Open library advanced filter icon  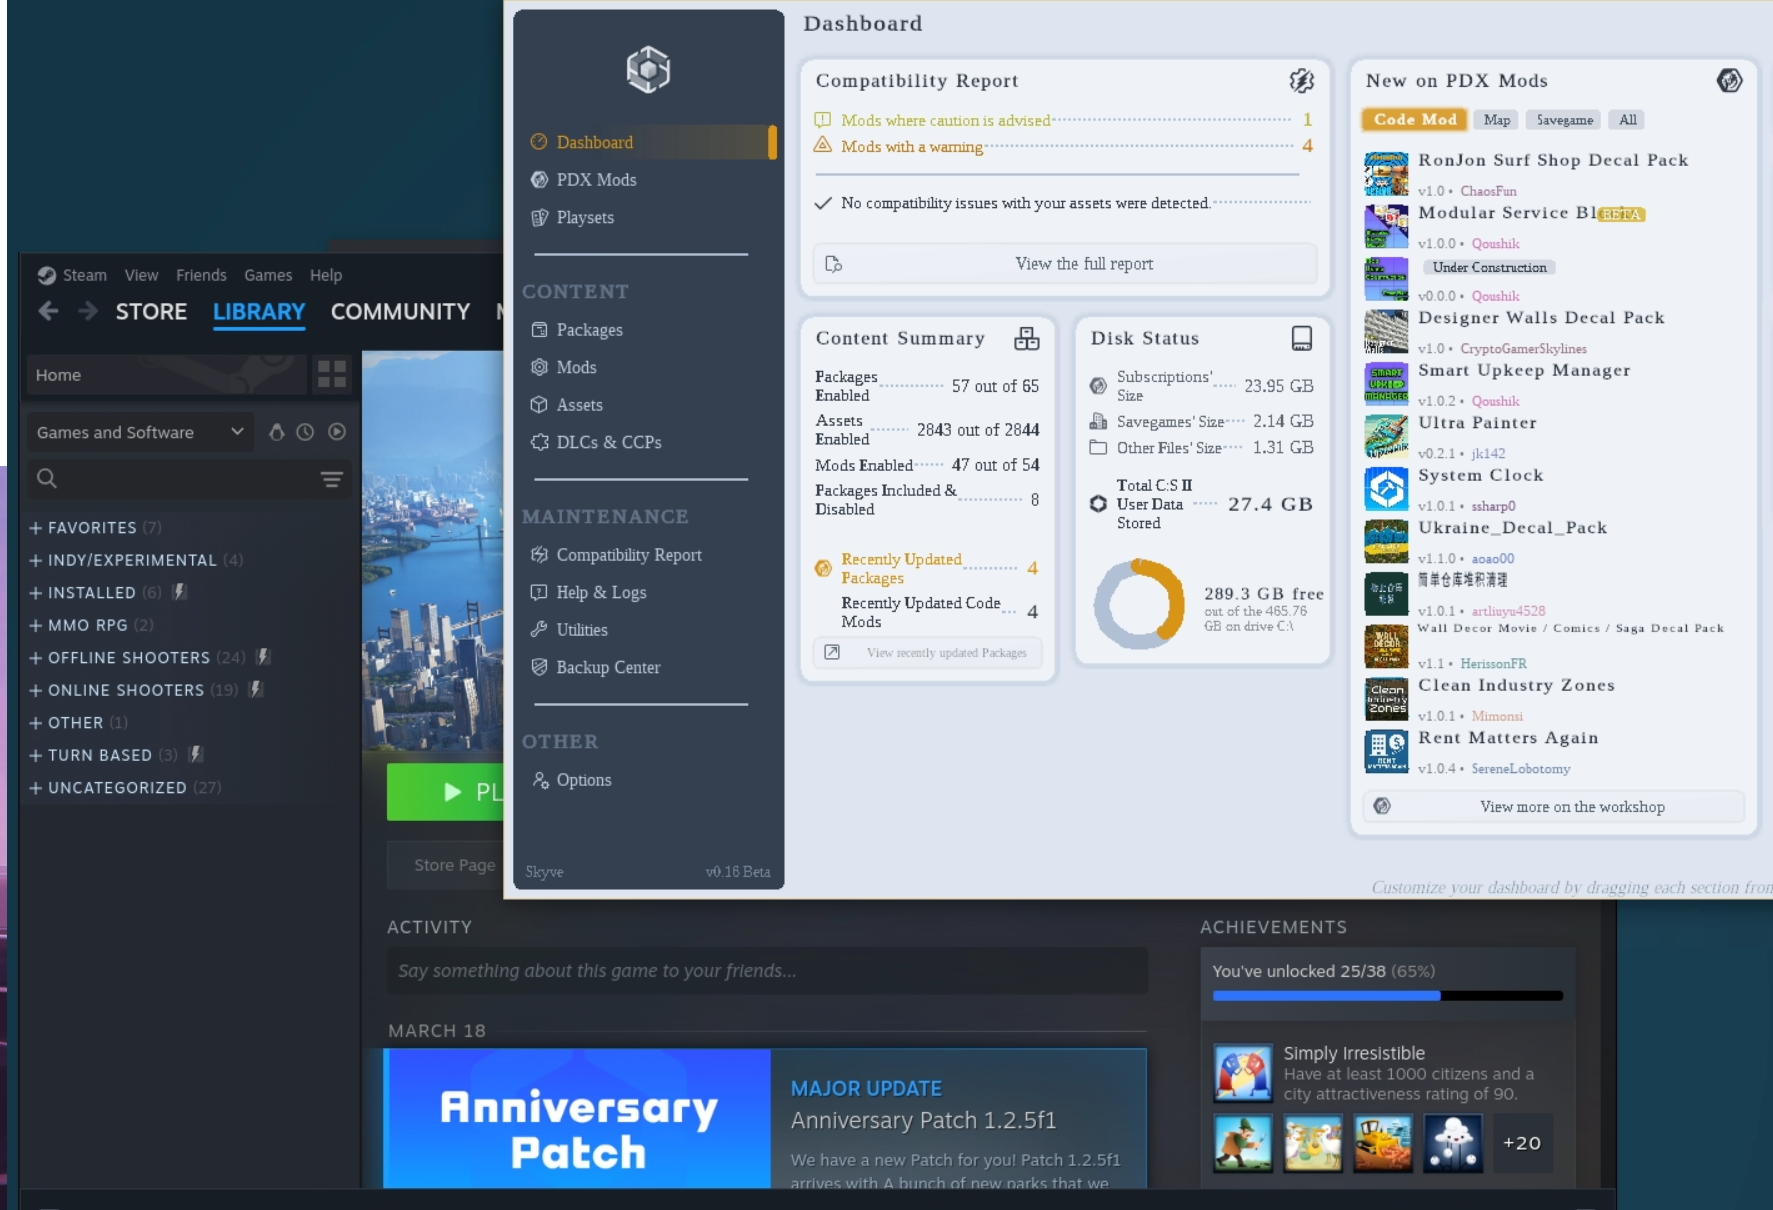[332, 479]
